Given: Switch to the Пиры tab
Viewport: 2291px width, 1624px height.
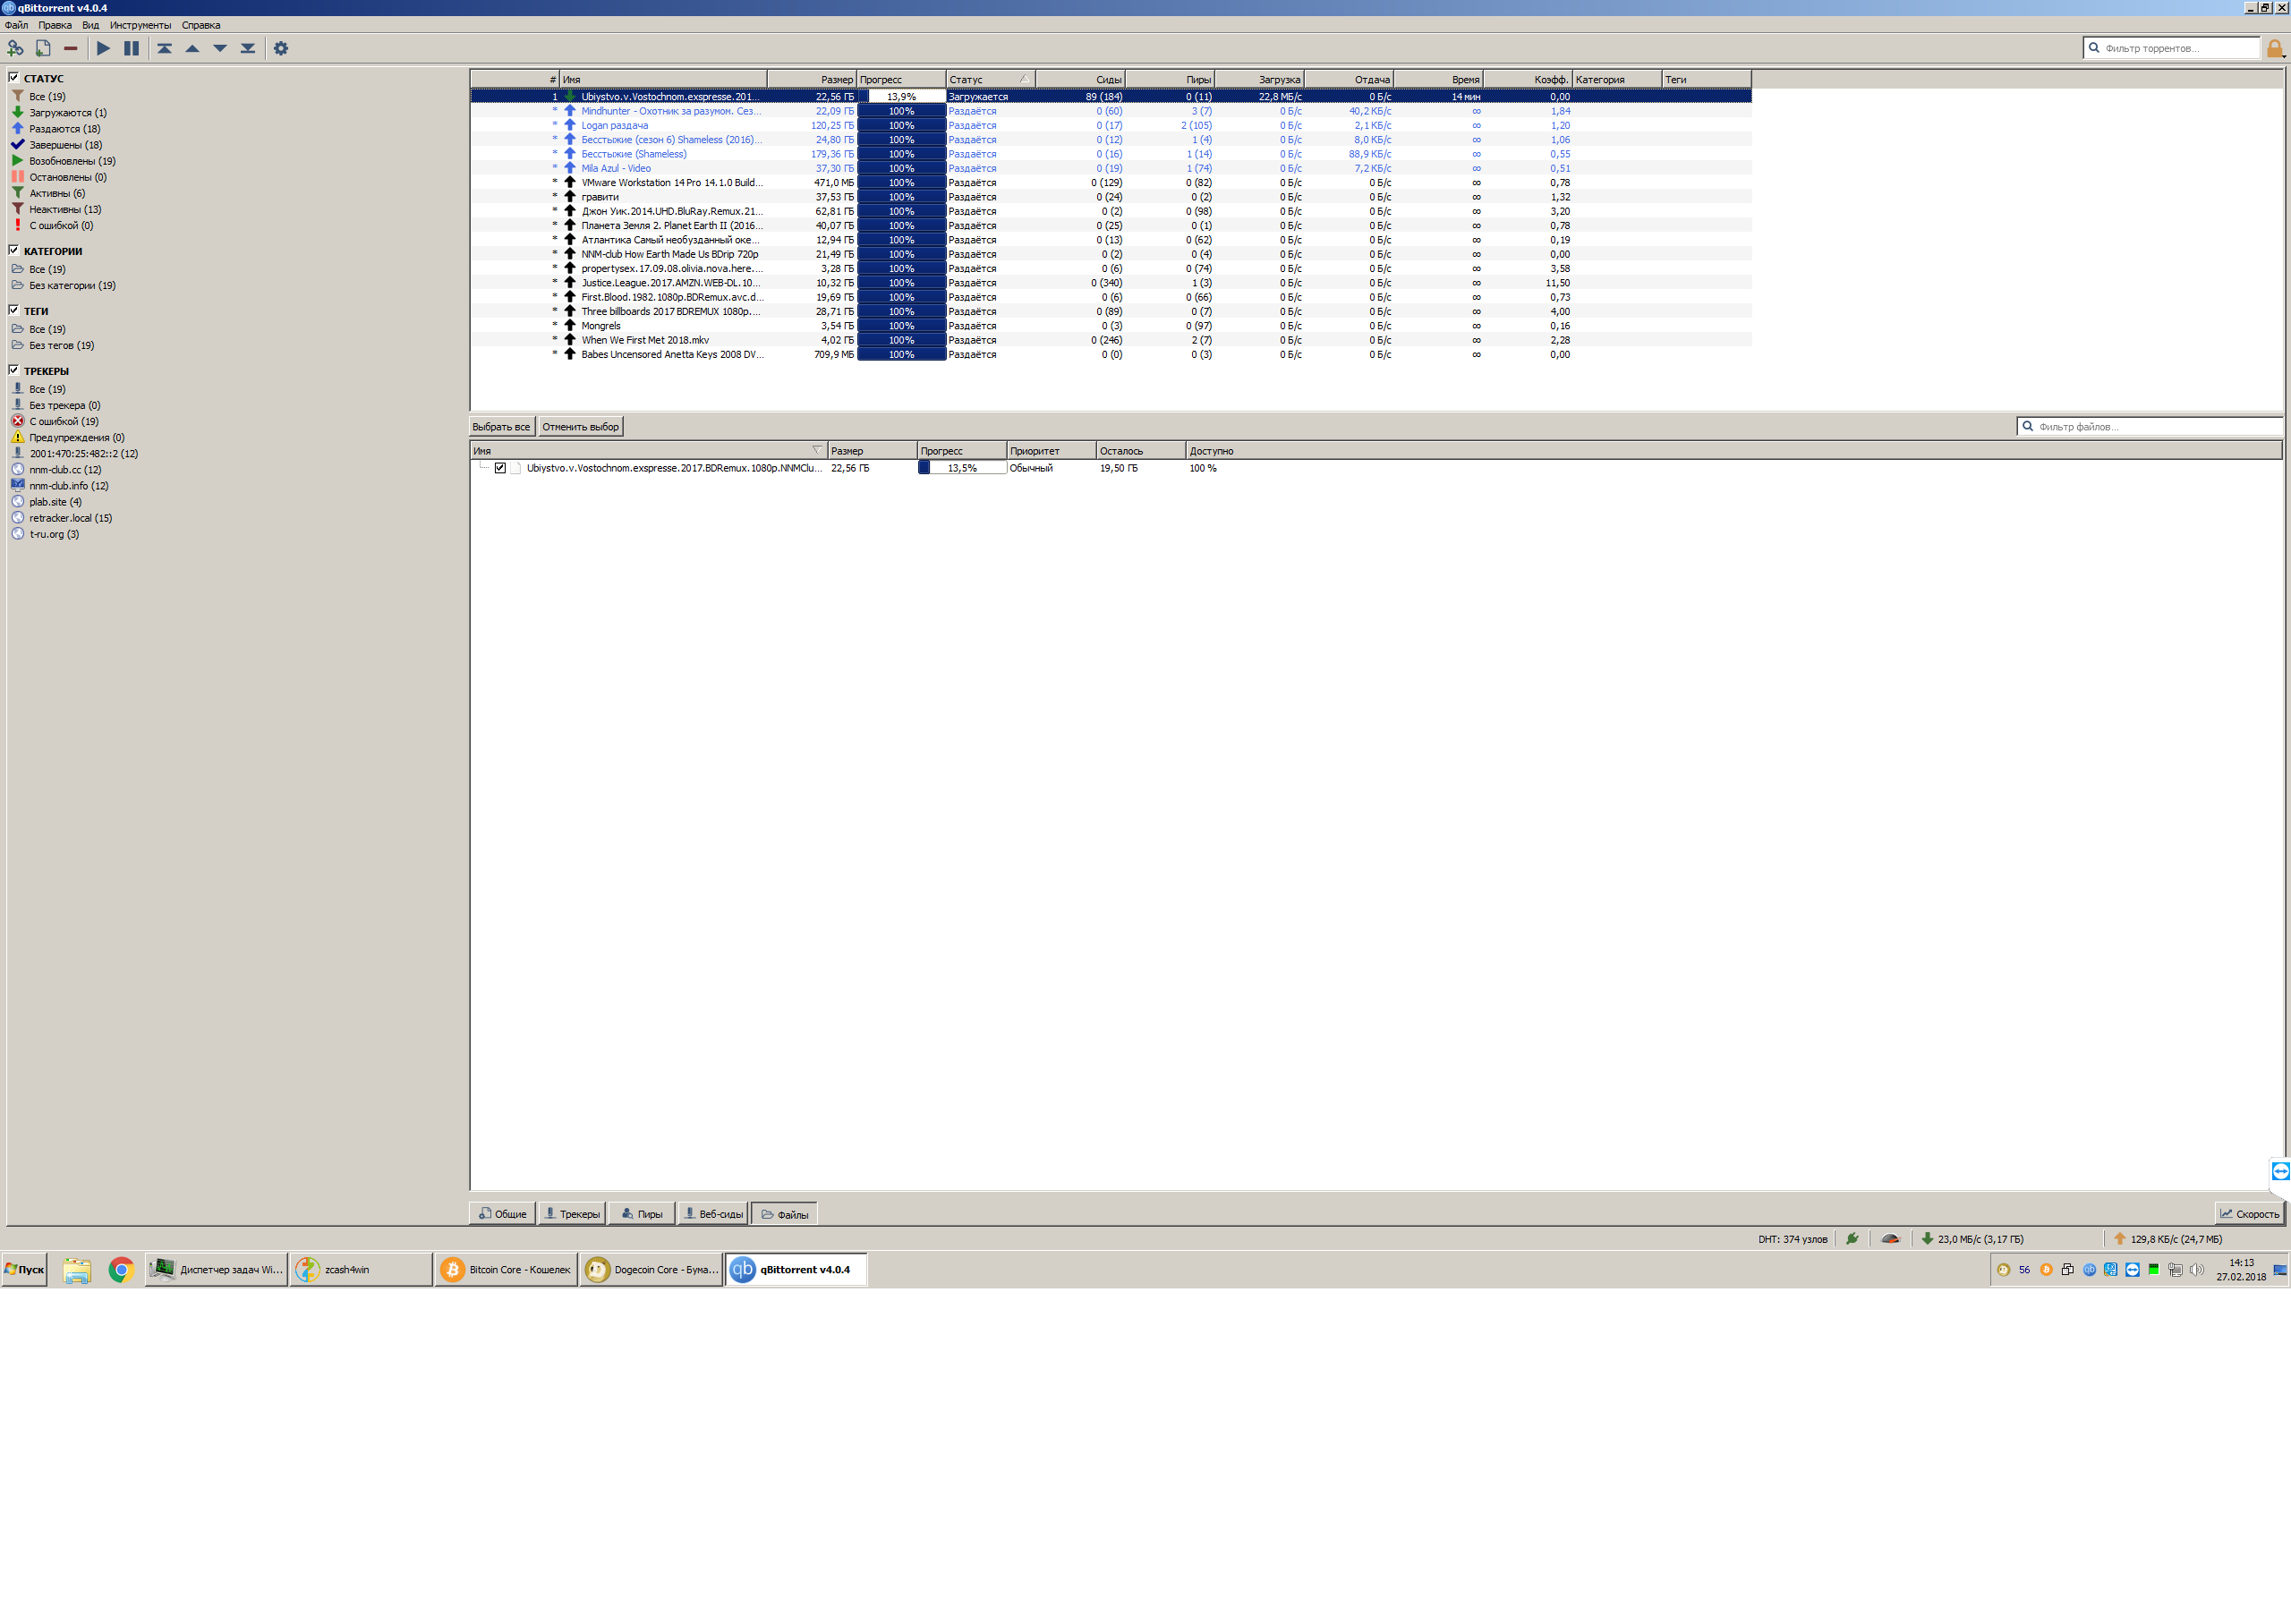Looking at the screenshot, I should 641,1214.
